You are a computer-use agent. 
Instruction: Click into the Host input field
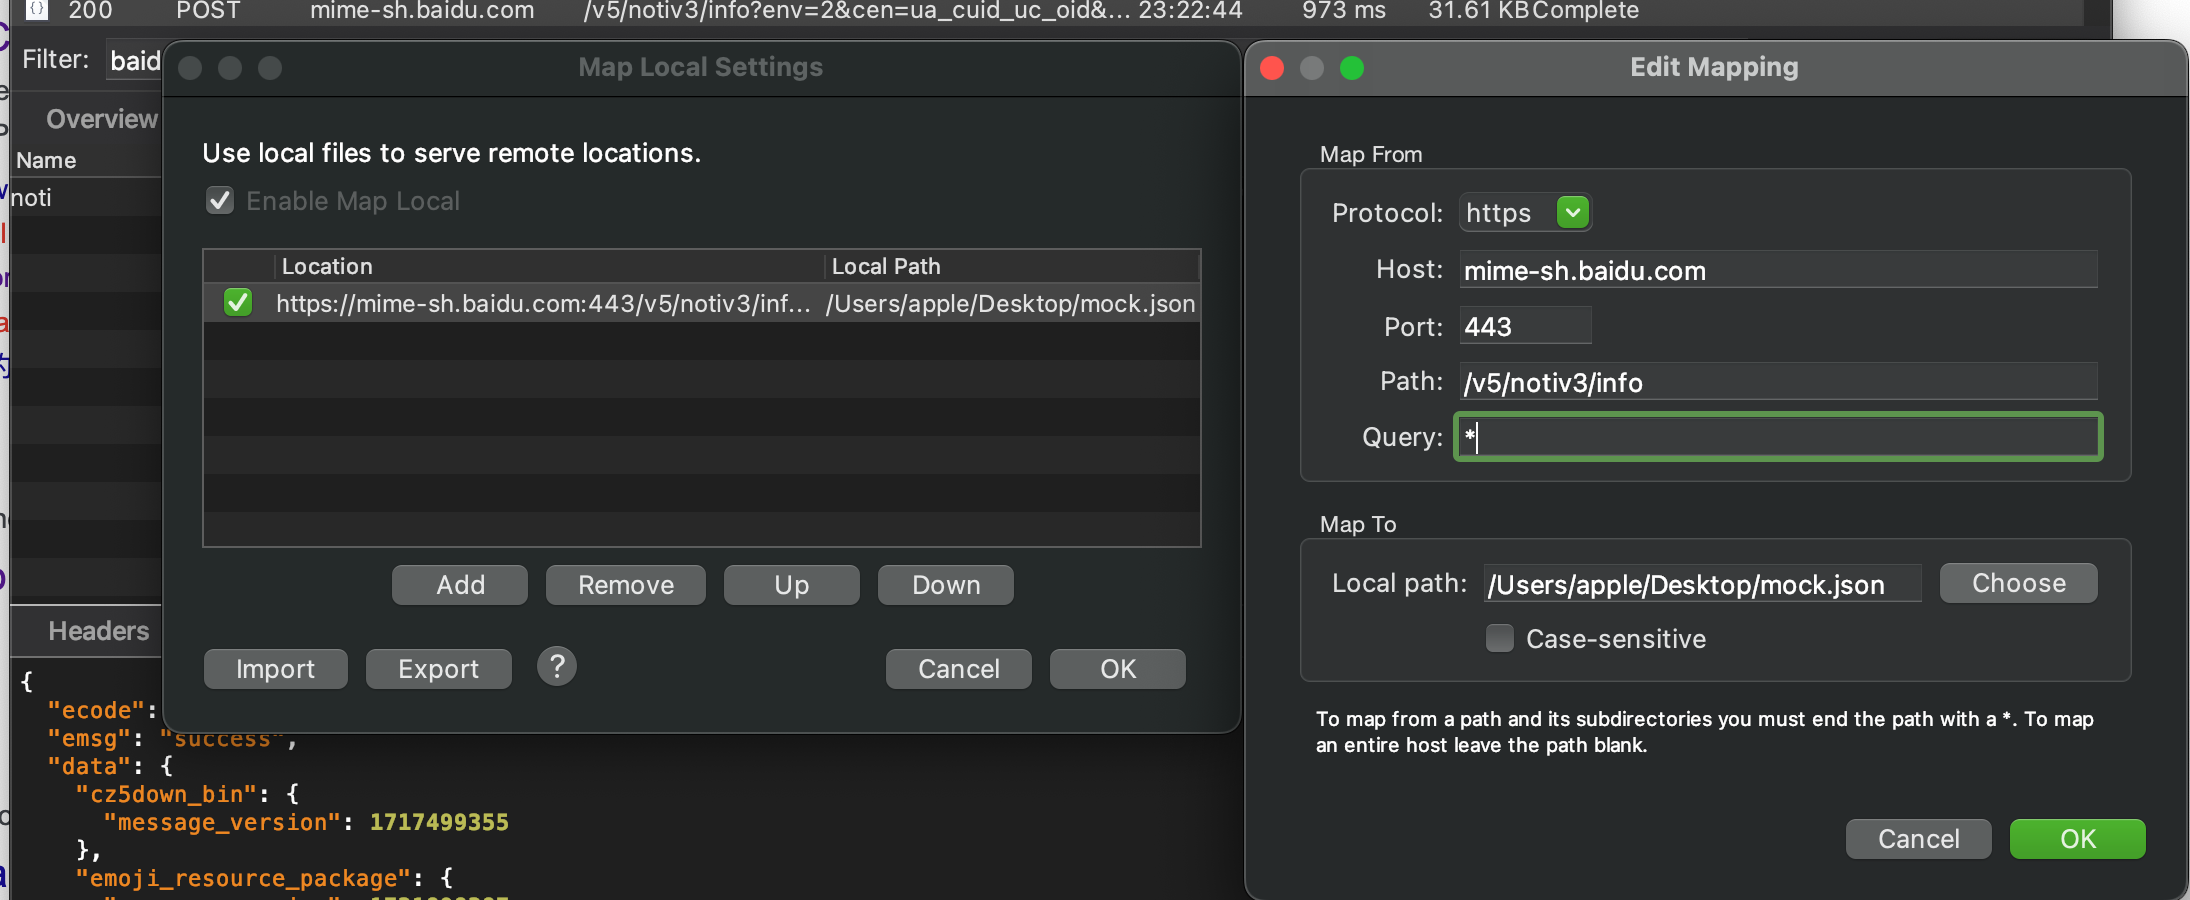[x=1777, y=270]
